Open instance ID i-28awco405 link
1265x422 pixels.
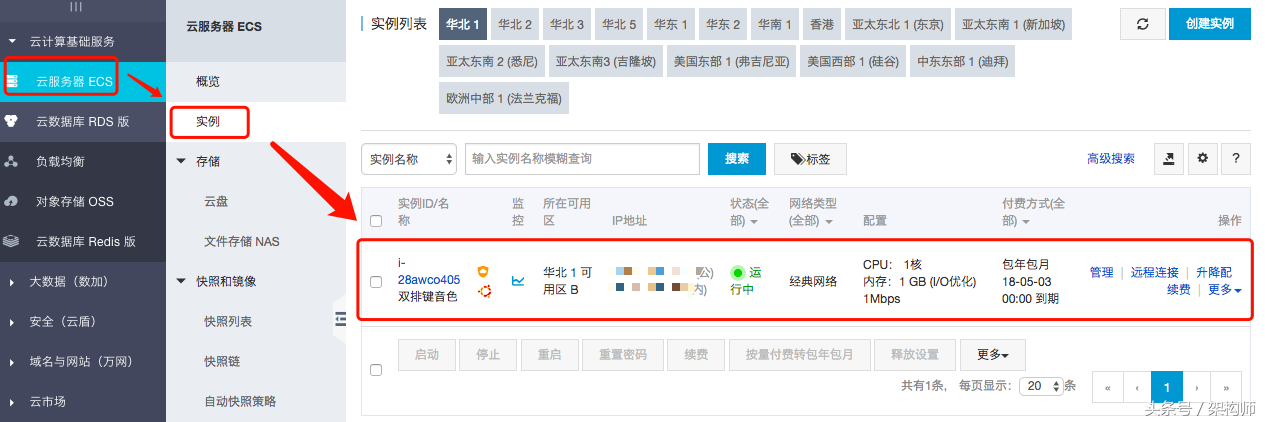pos(429,271)
